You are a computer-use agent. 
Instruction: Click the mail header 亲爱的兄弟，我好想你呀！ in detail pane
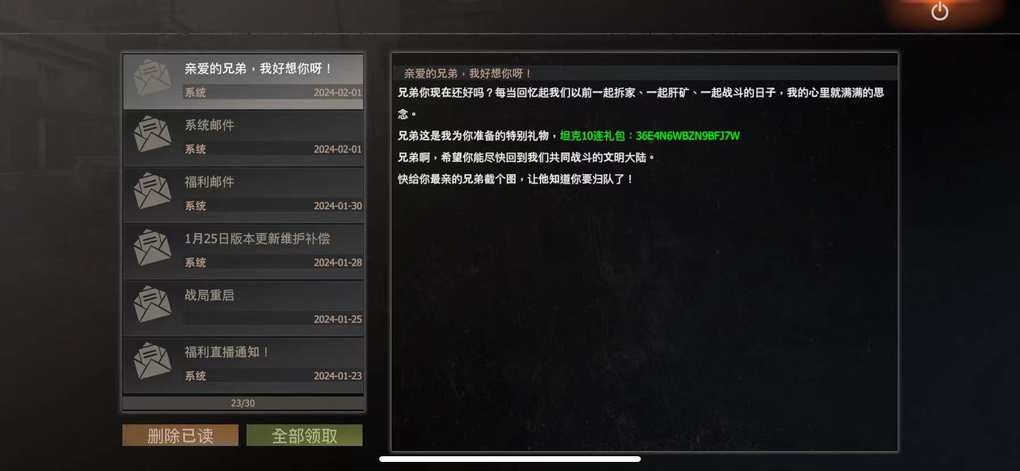(x=468, y=74)
